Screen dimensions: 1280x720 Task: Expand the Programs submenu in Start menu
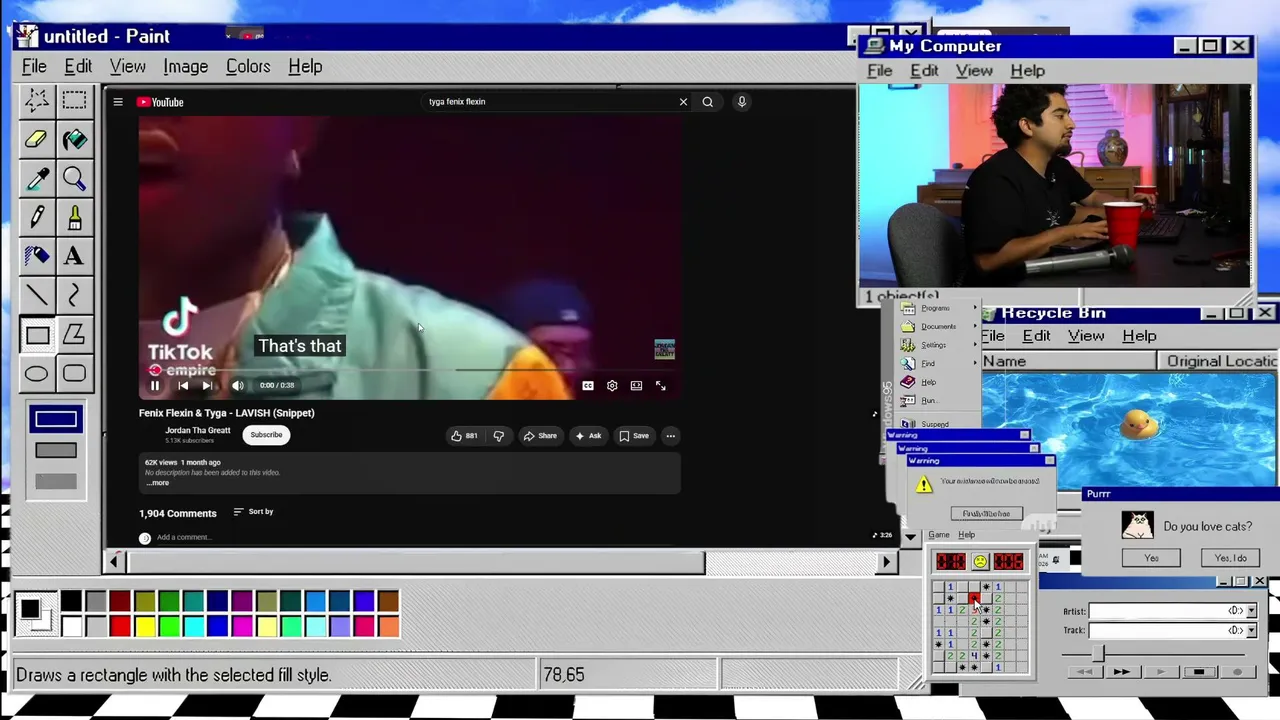(x=936, y=308)
